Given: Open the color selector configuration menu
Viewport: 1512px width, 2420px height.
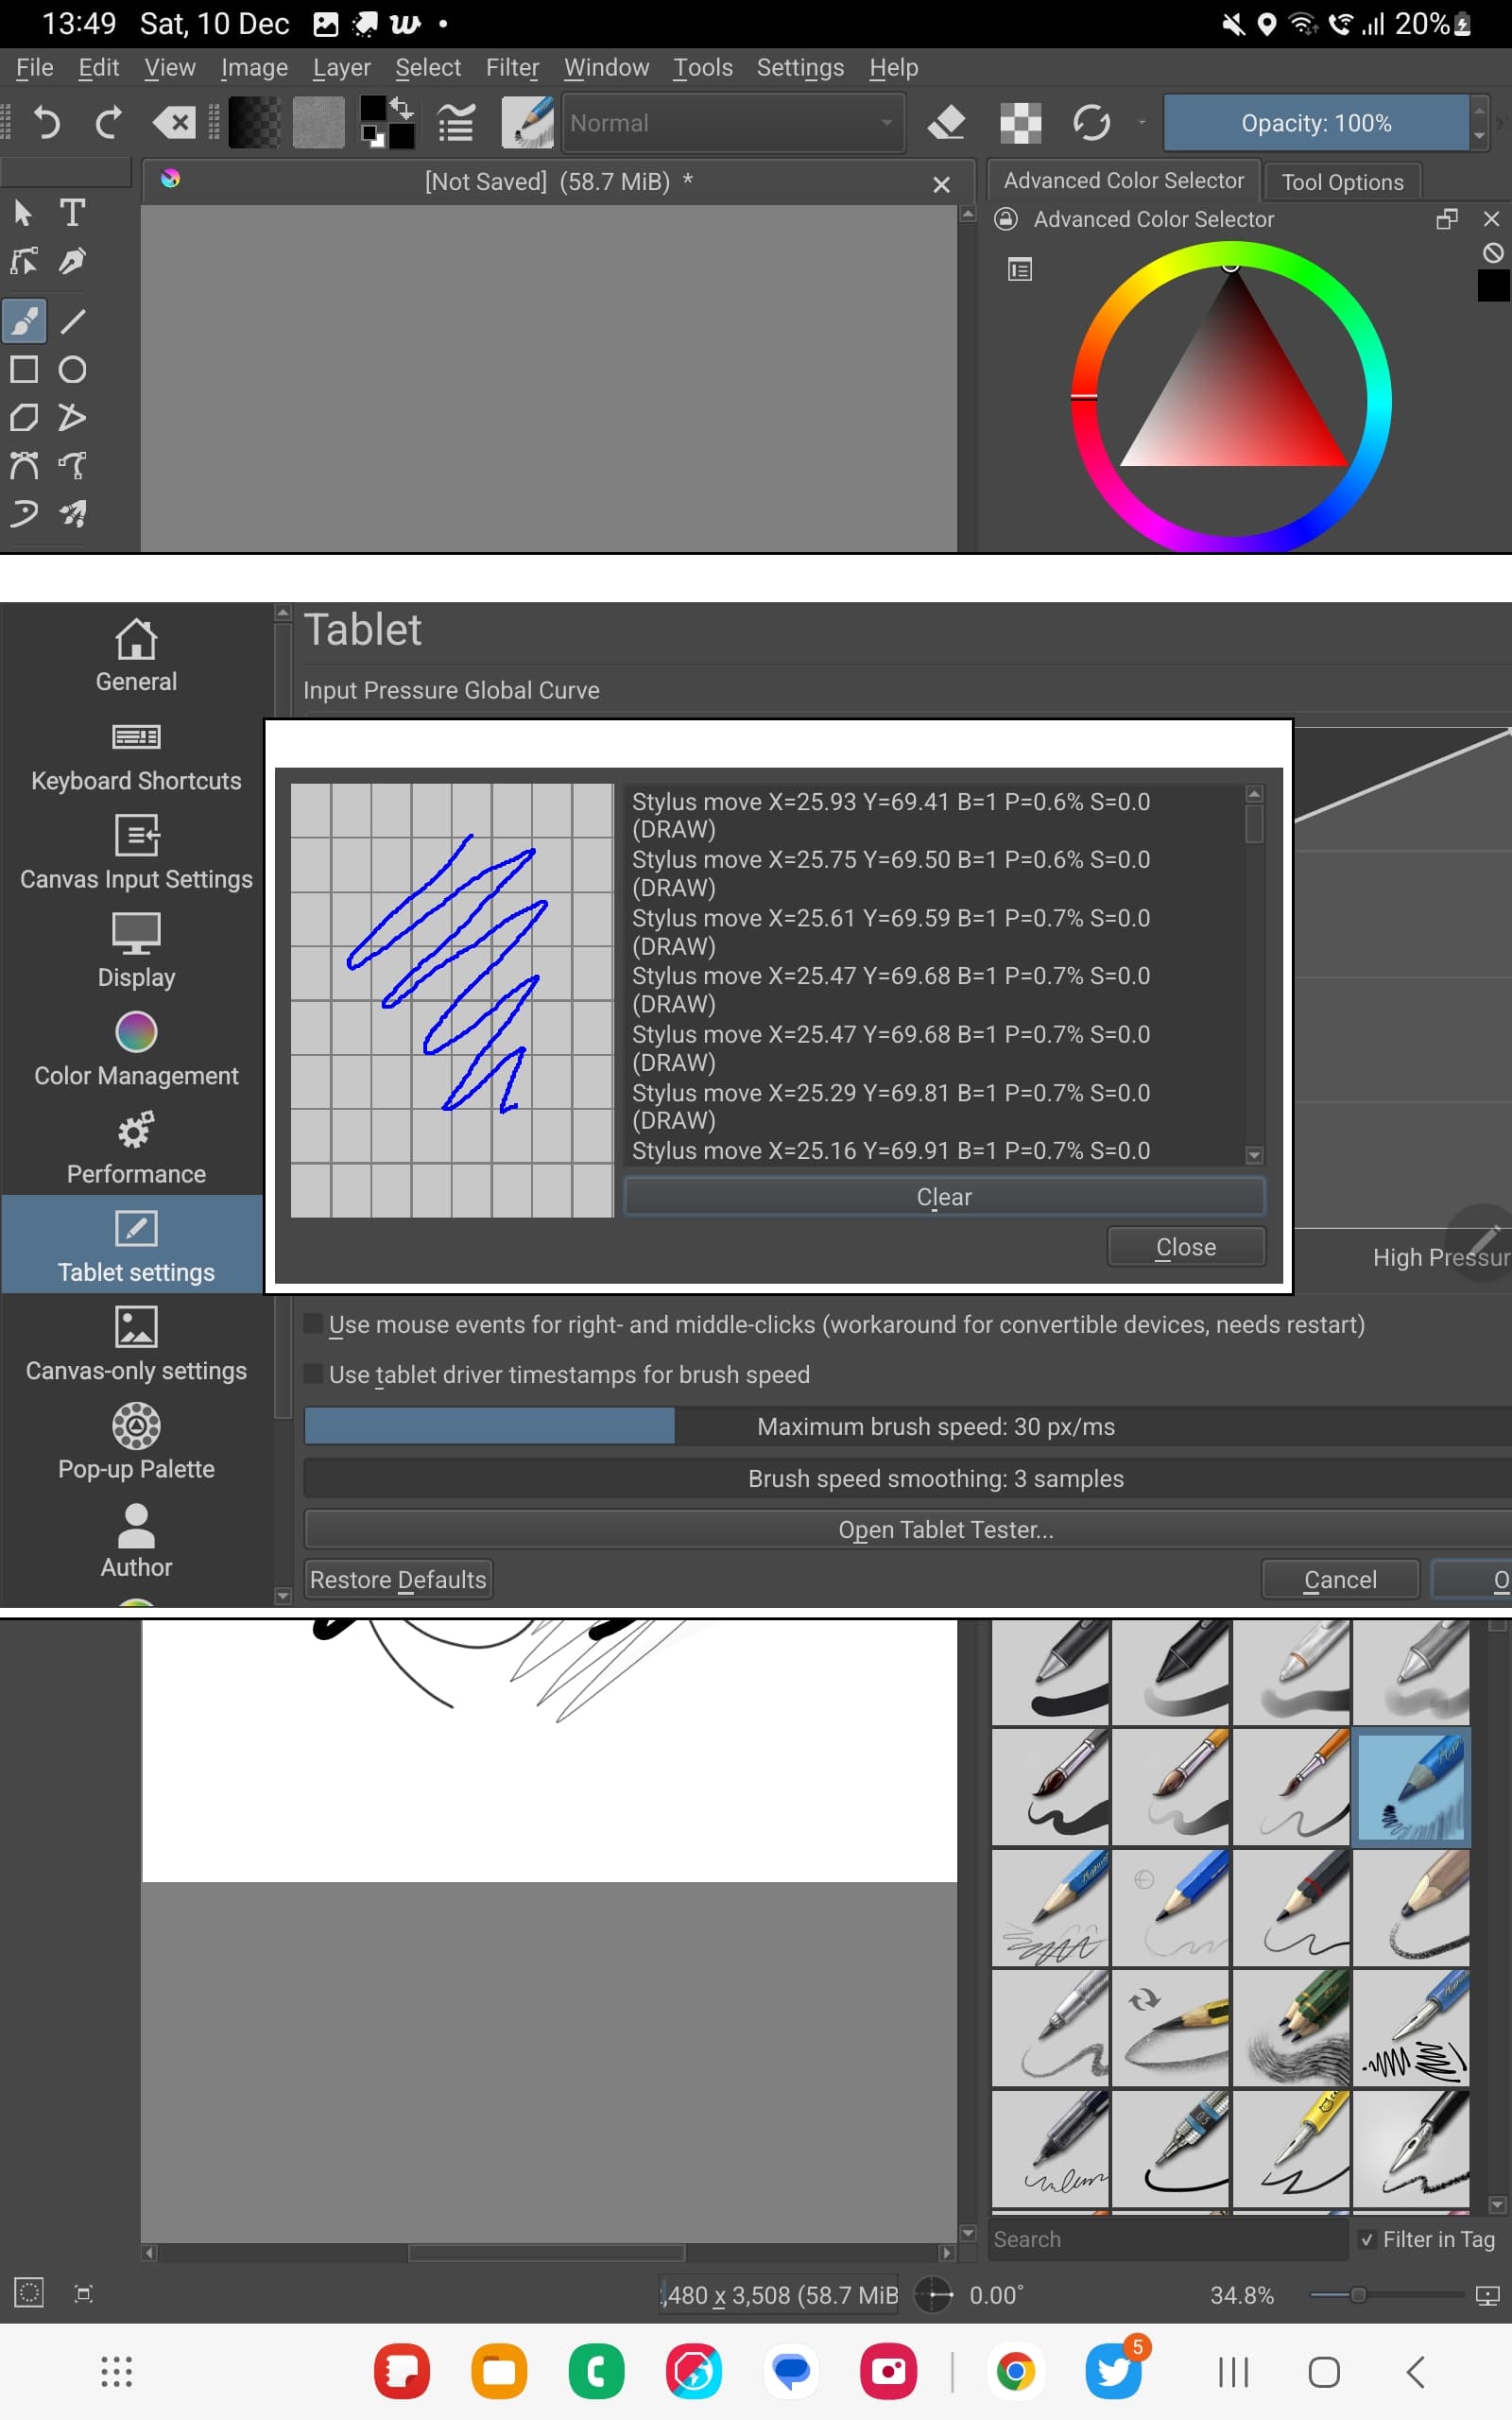Looking at the screenshot, I should point(1018,269).
